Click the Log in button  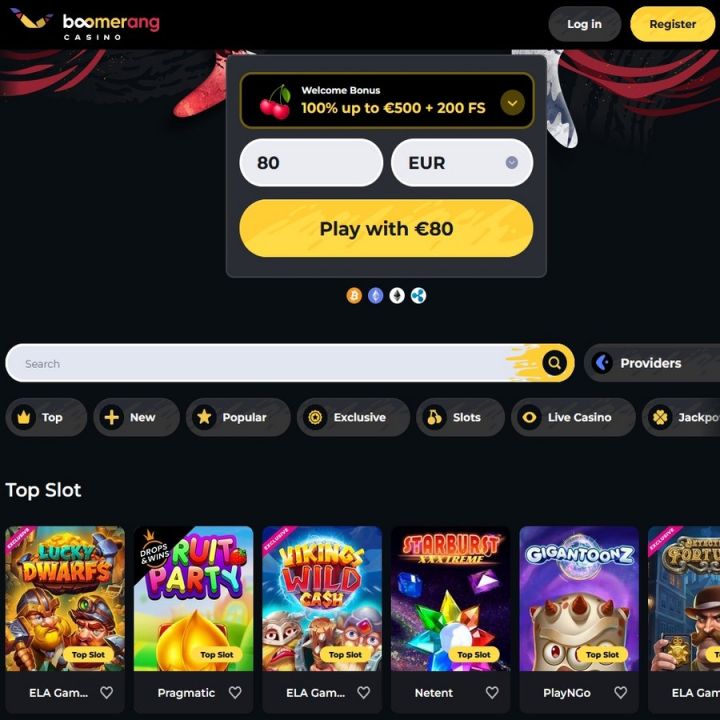(x=584, y=24)
